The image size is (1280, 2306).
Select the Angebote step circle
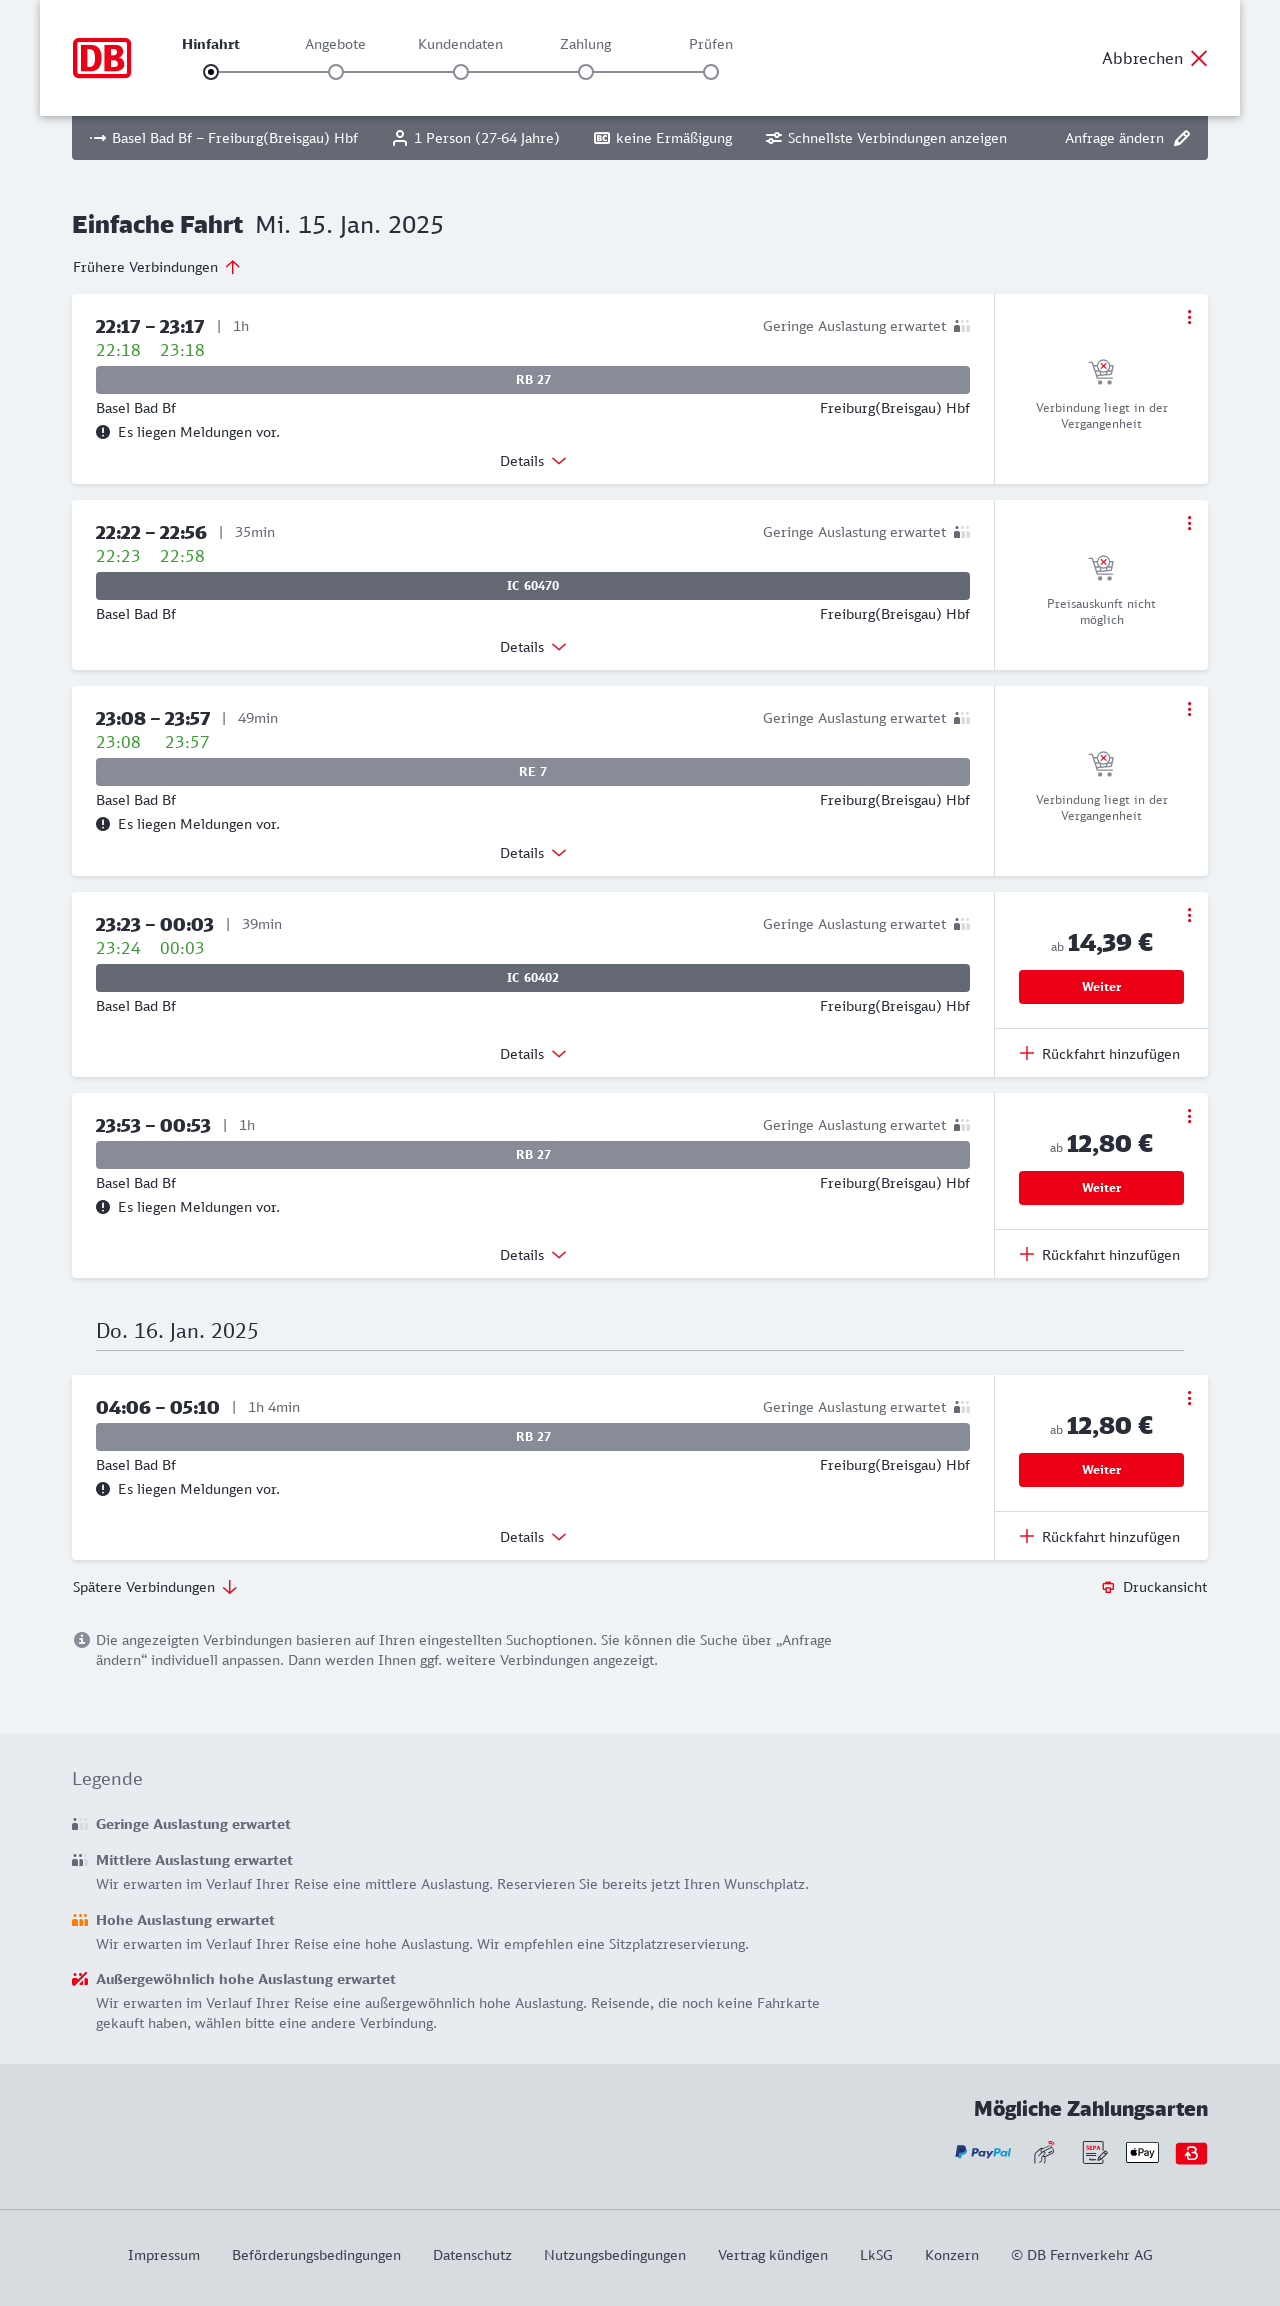[336, 72]
